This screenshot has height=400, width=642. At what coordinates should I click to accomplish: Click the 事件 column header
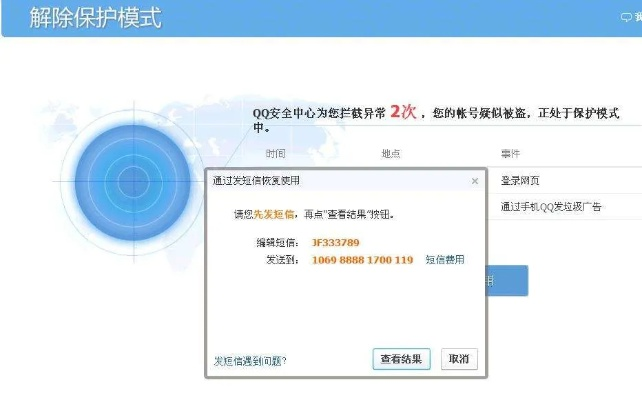pyautogui.click(x=510, y=154)
